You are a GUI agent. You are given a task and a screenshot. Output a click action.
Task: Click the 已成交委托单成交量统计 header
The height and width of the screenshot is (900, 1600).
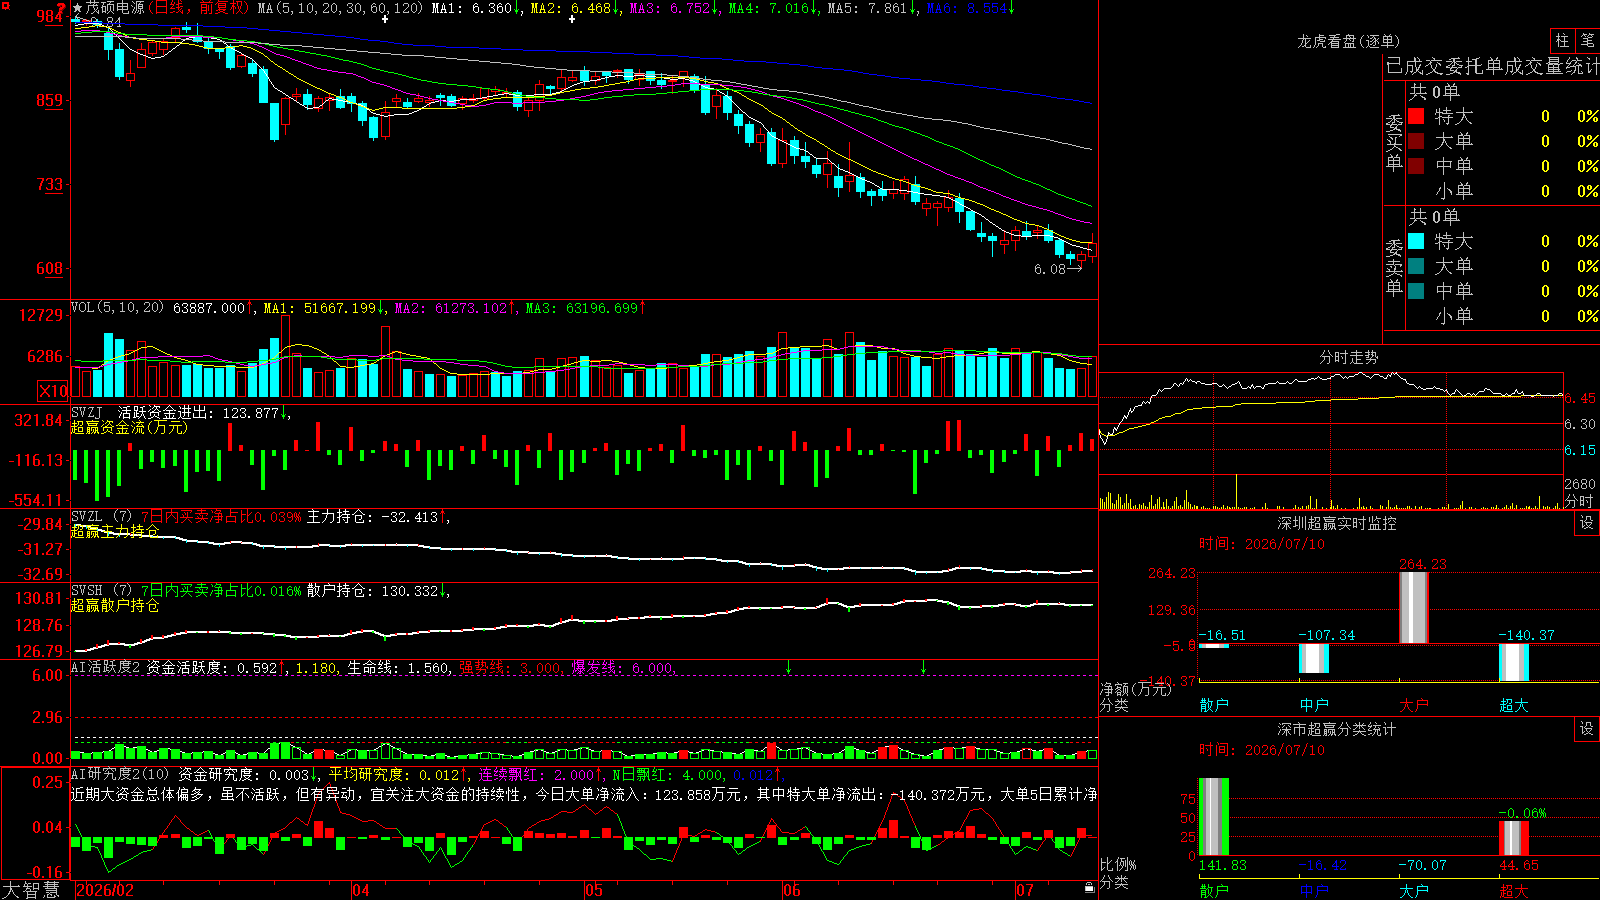tap(1492, 66)
